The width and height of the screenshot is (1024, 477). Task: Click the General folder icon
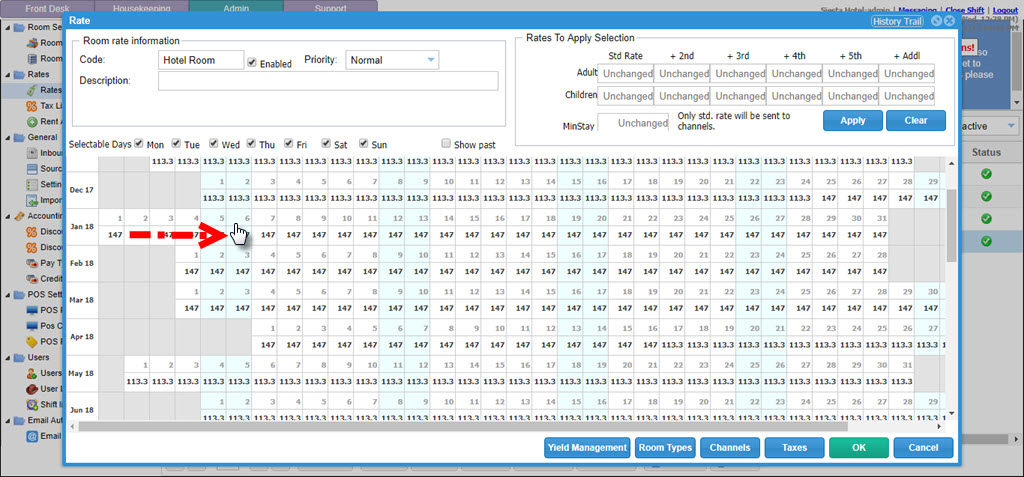(x=19, y=137)
